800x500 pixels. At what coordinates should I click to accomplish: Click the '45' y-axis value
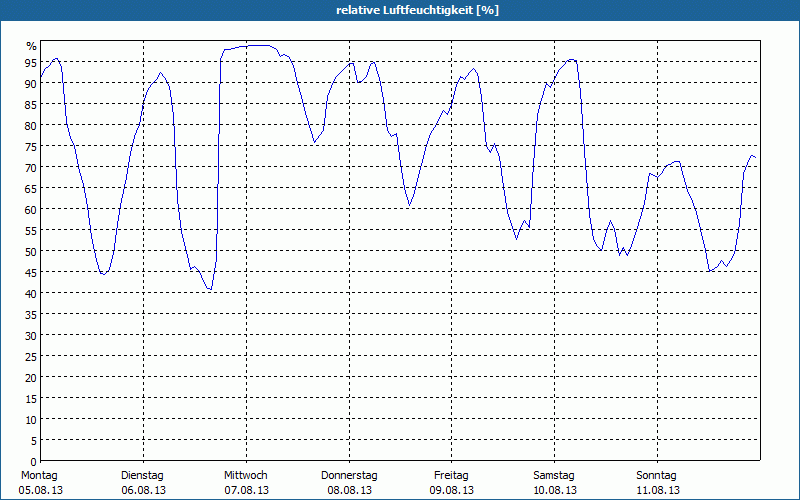31,273
